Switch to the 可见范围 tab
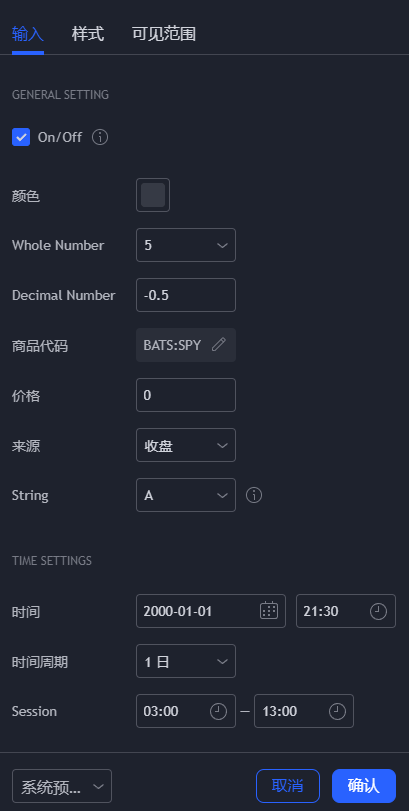 [164, 35]
